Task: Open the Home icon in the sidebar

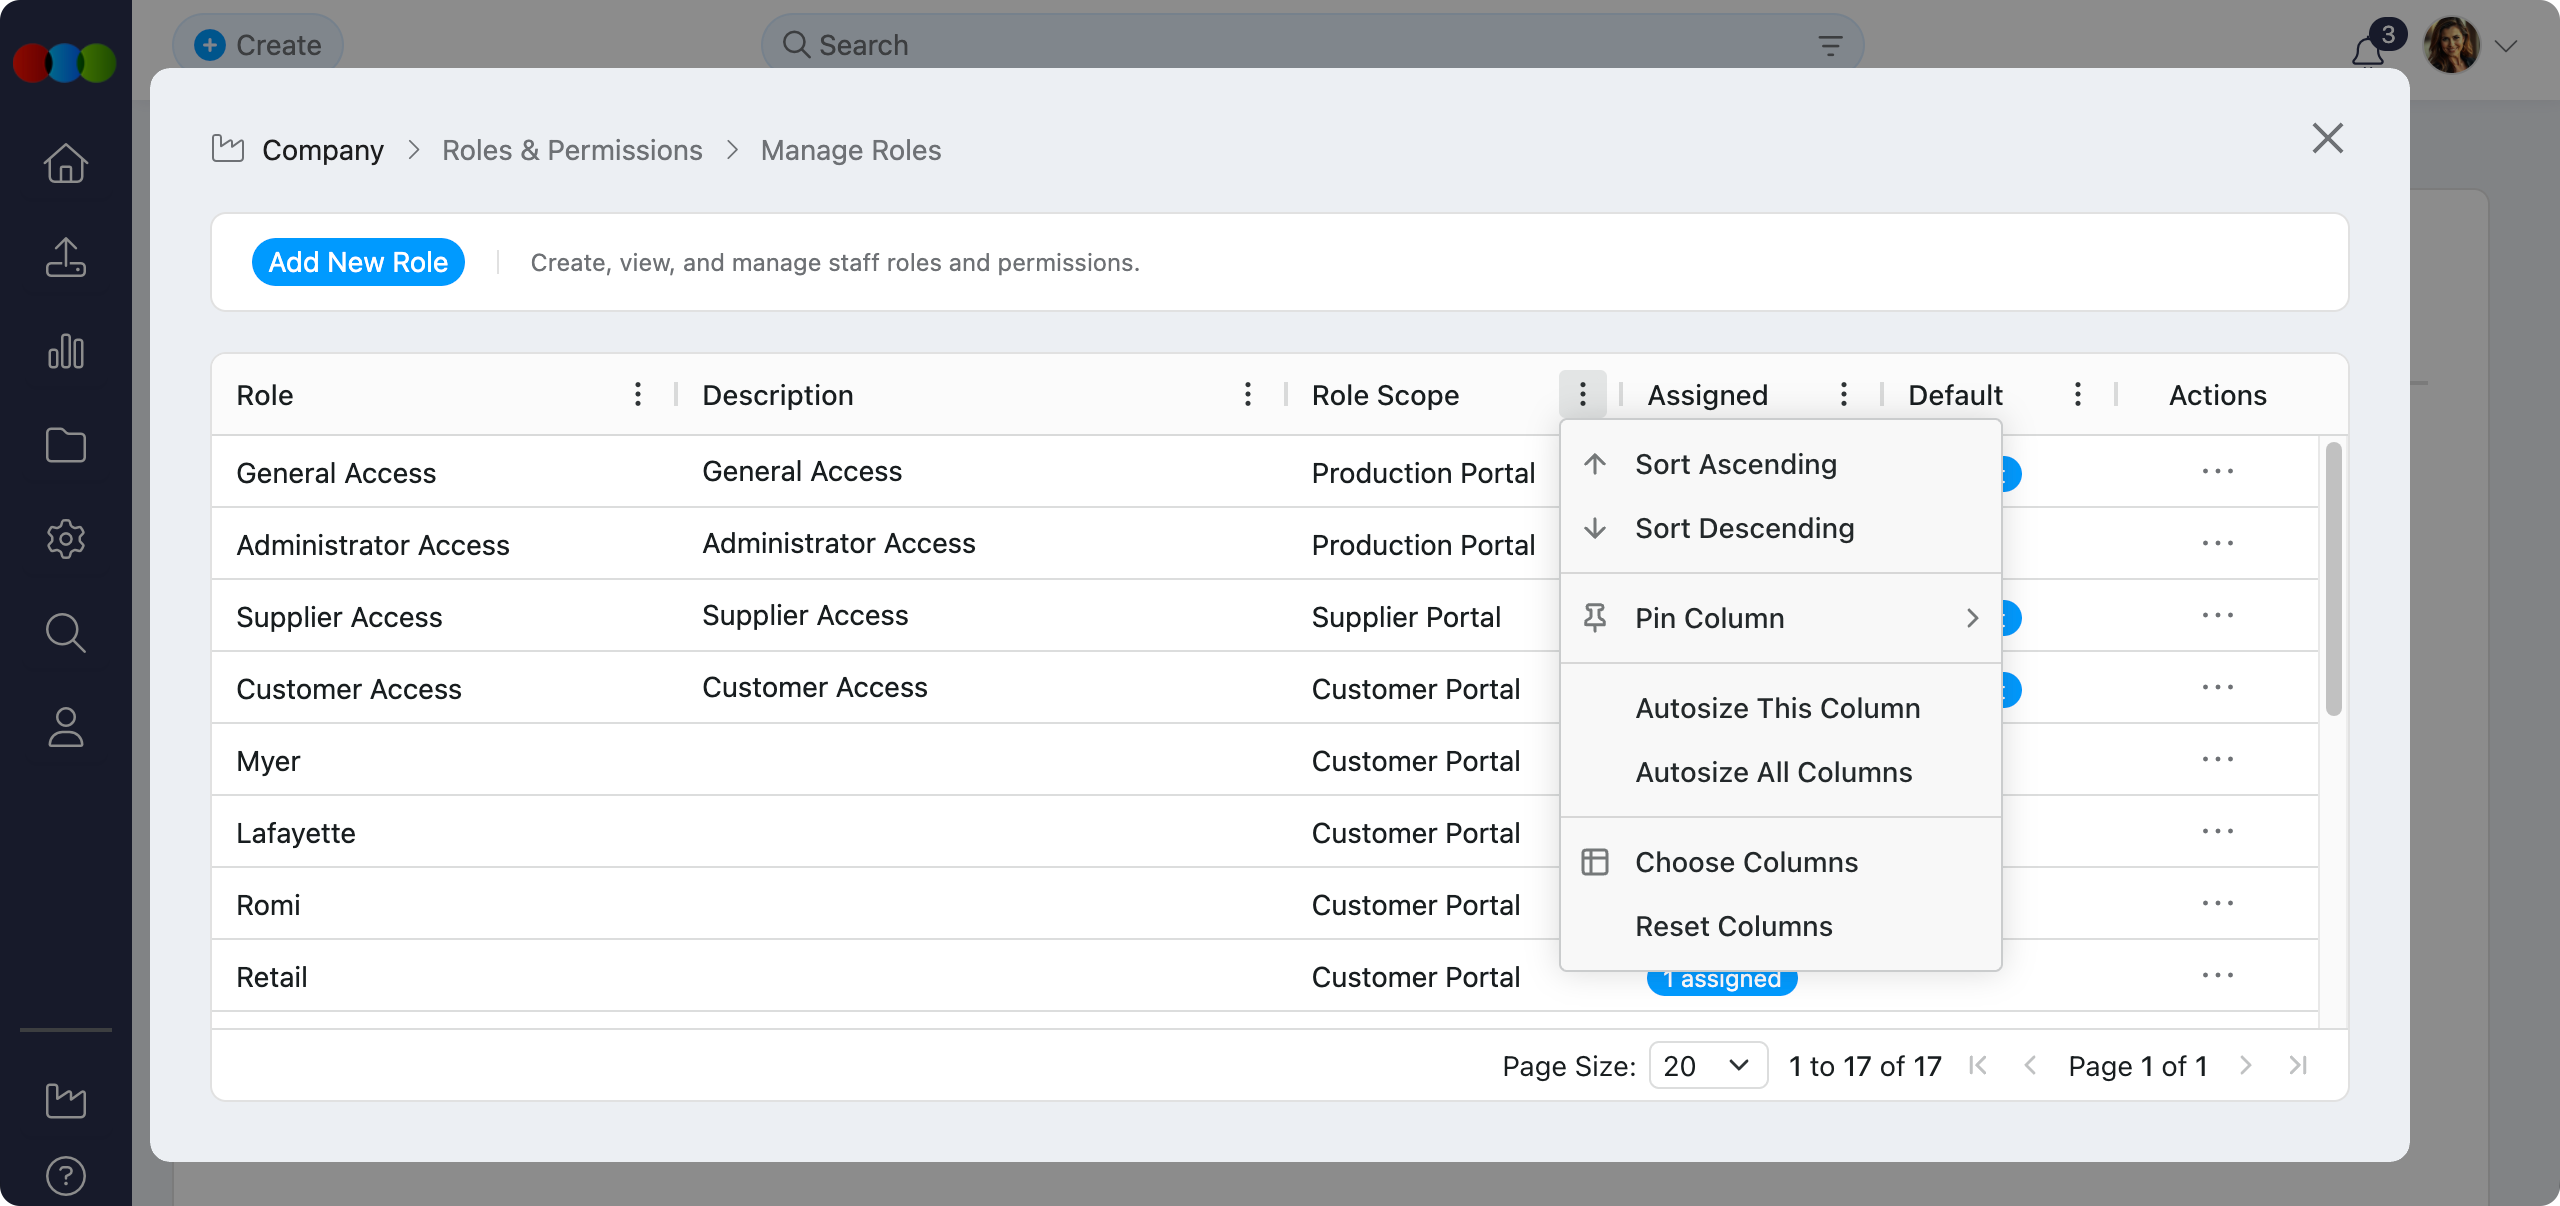Action: (65, 163)
